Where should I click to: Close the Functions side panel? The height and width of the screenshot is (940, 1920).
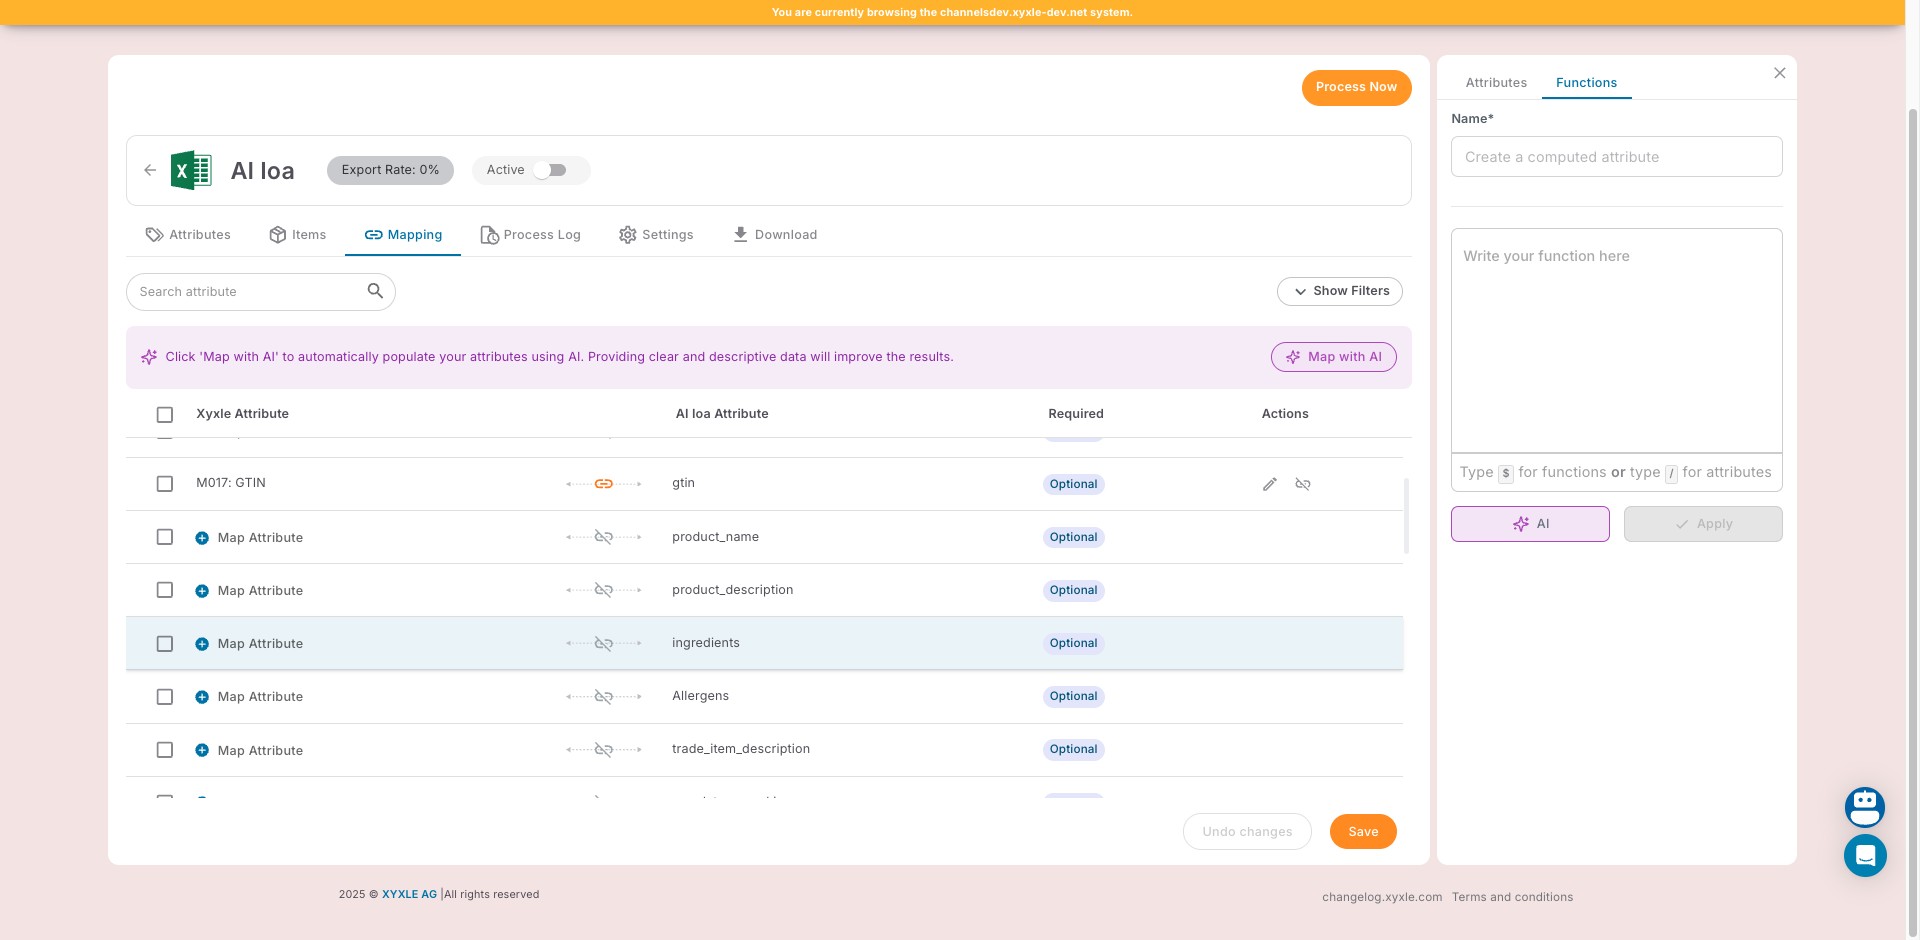[1779, 73]
